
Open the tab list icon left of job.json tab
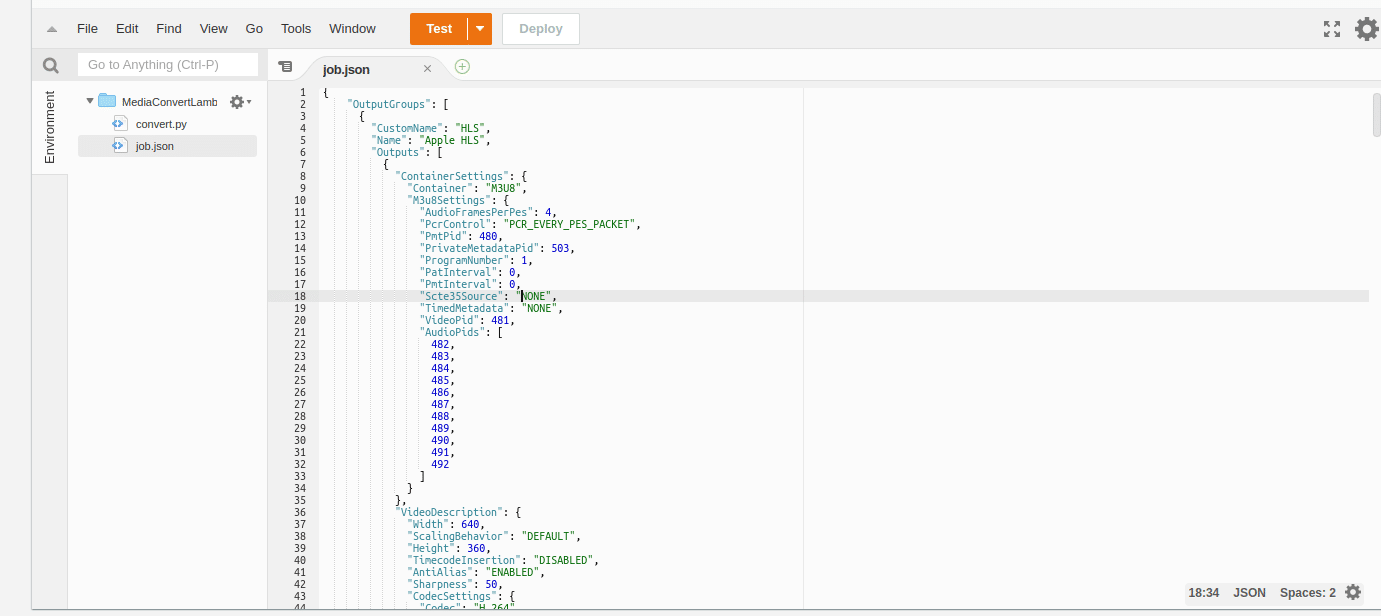click(286, 65)
